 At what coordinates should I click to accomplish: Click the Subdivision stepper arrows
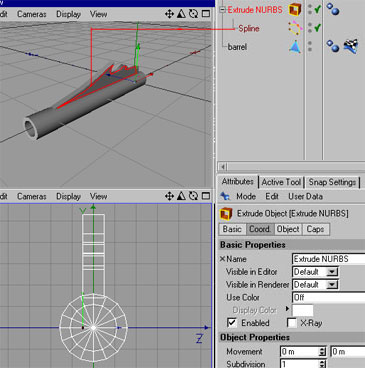(x=322, y=364)
